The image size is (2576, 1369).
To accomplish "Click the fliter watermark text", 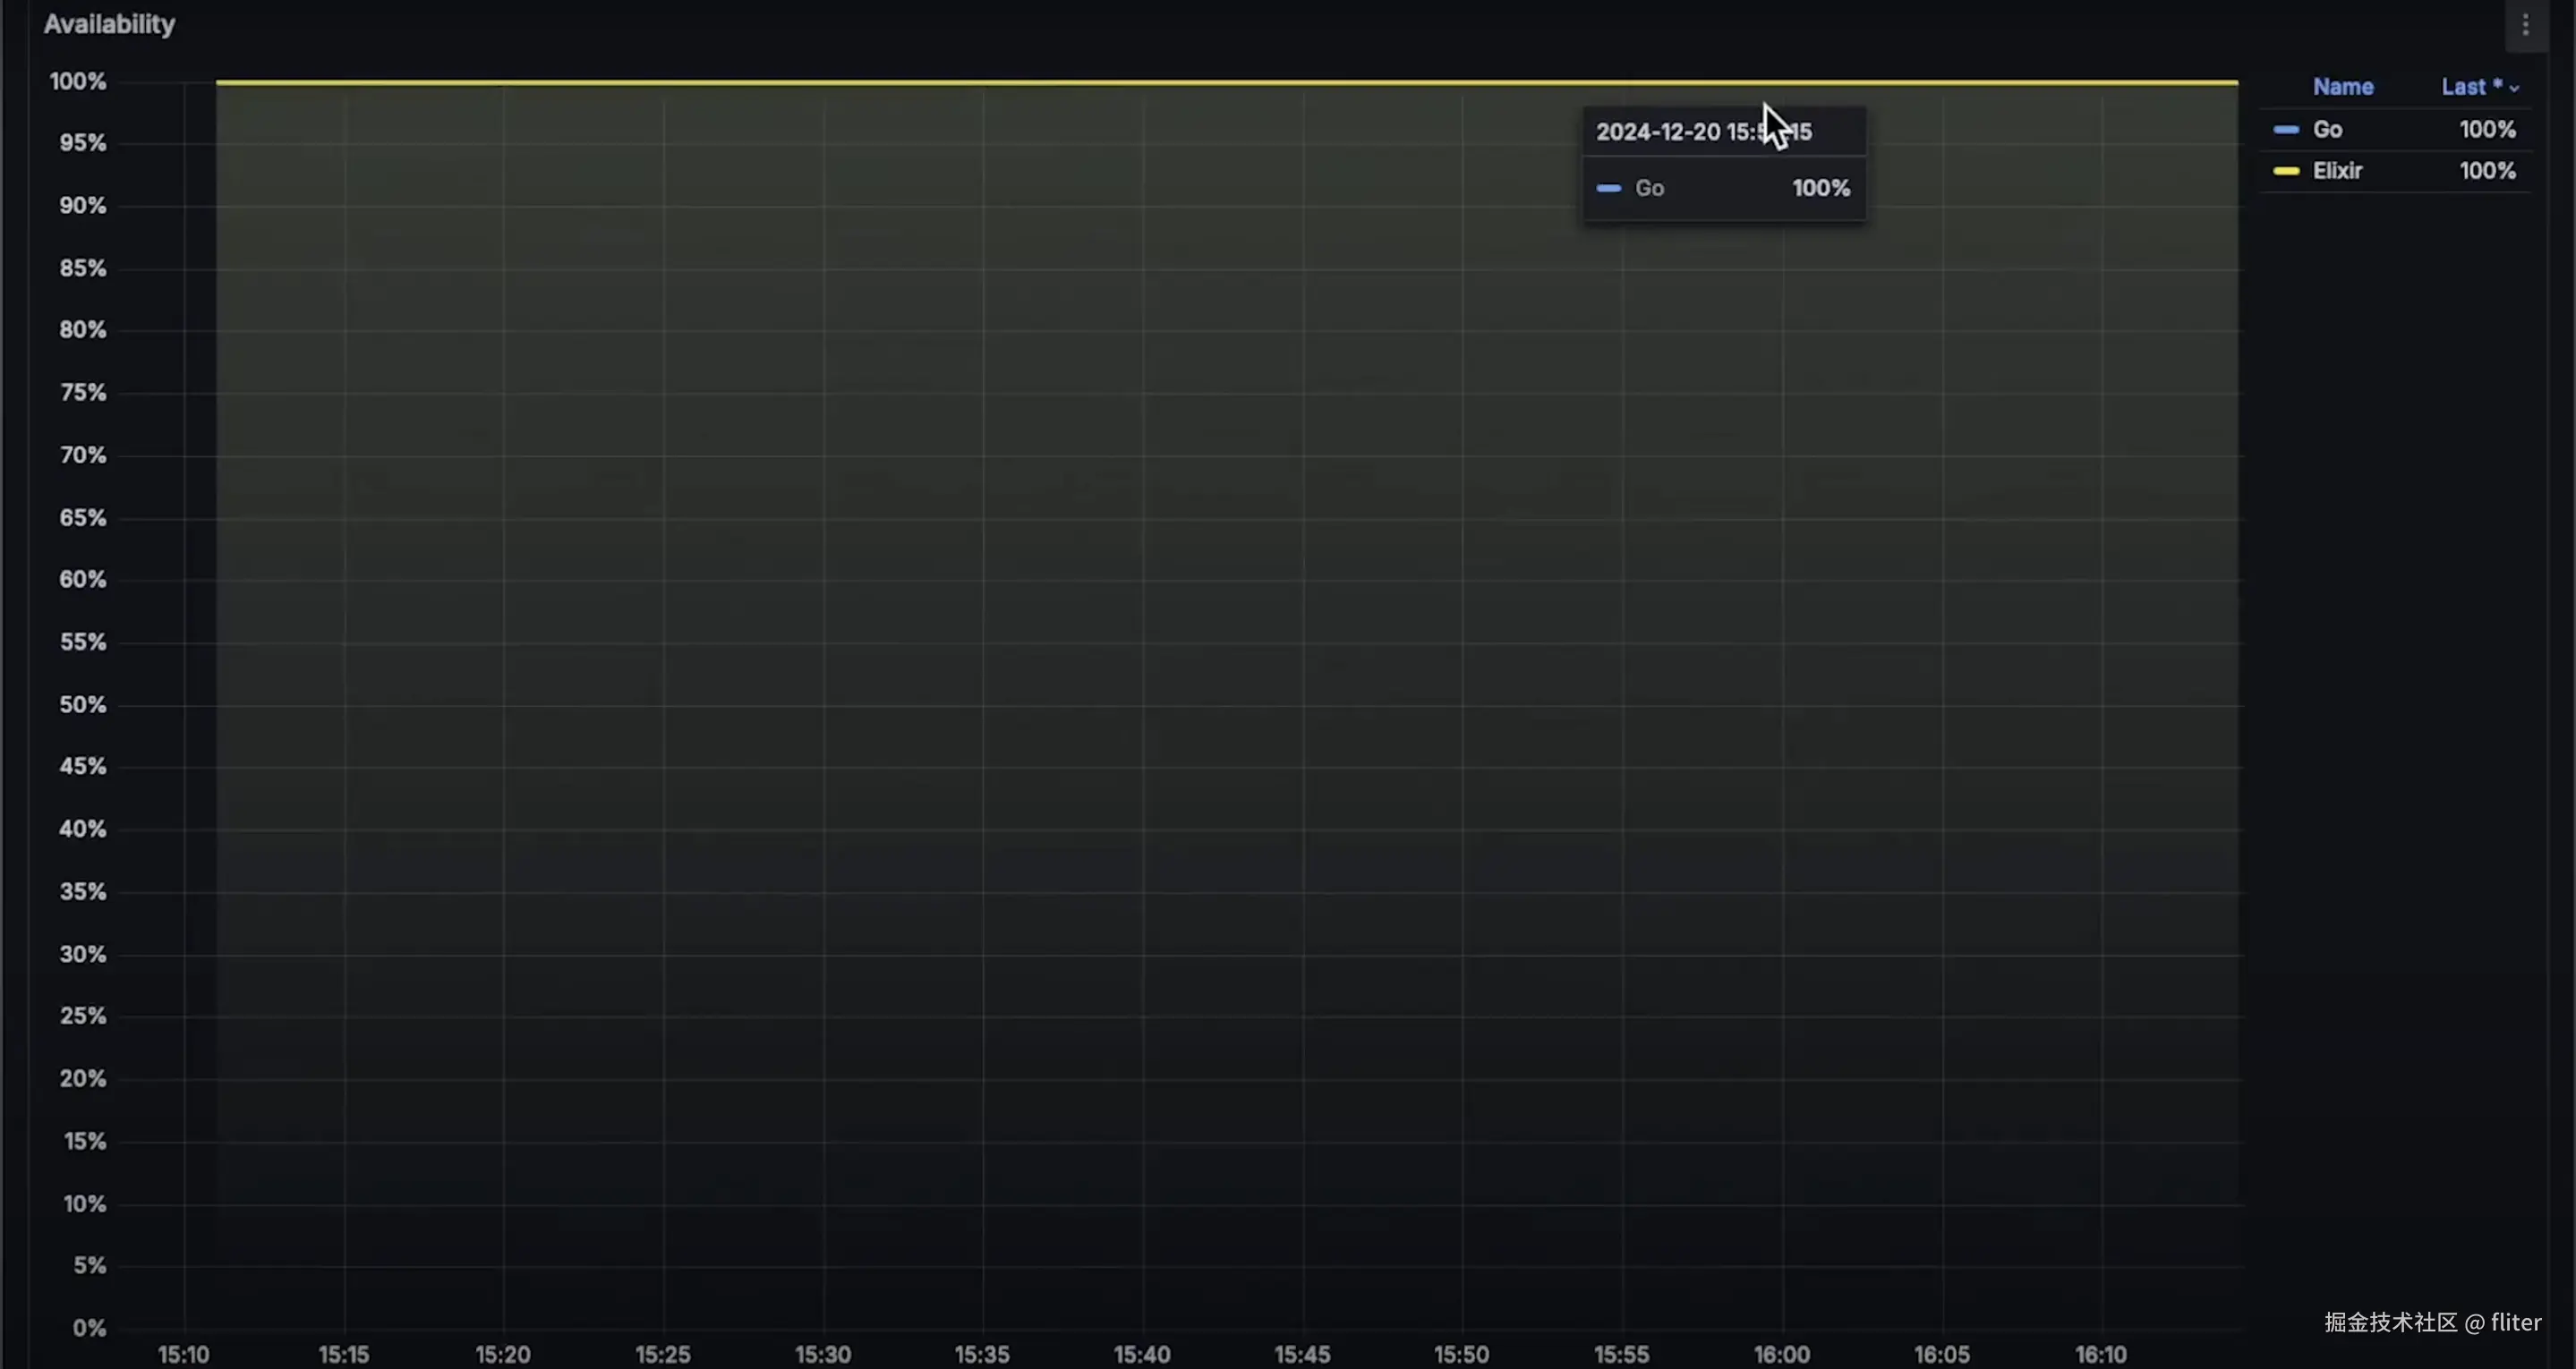I will [x=2515, y=1322].
